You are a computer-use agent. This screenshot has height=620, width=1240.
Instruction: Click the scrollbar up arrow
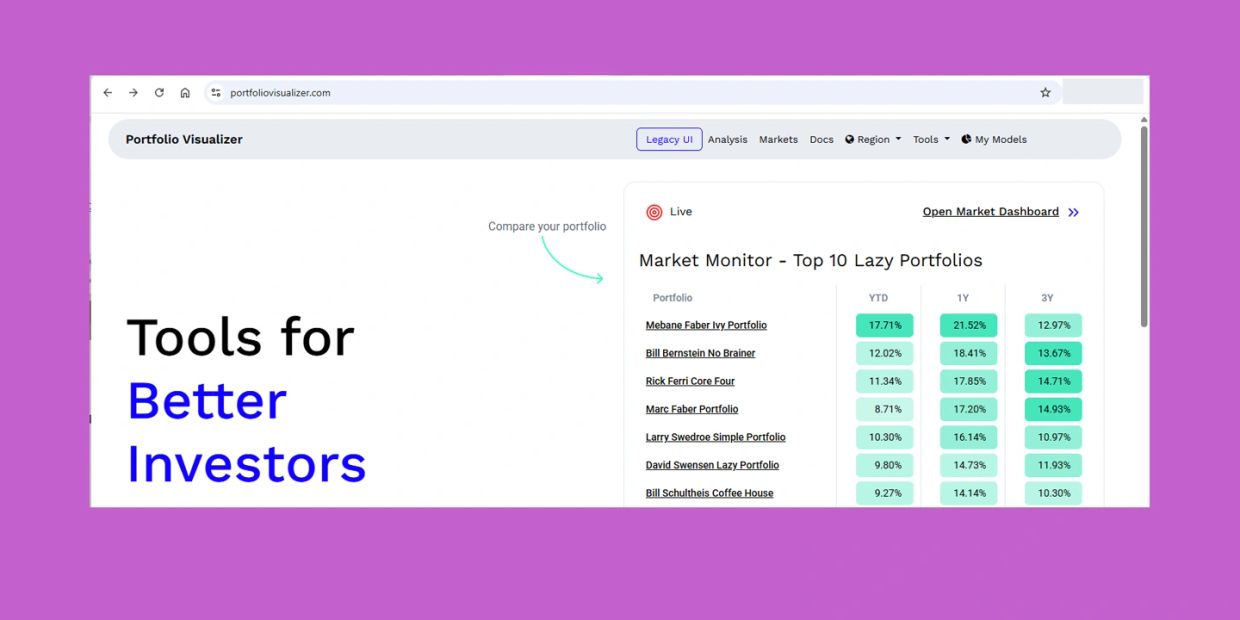tap(1144, 119)
